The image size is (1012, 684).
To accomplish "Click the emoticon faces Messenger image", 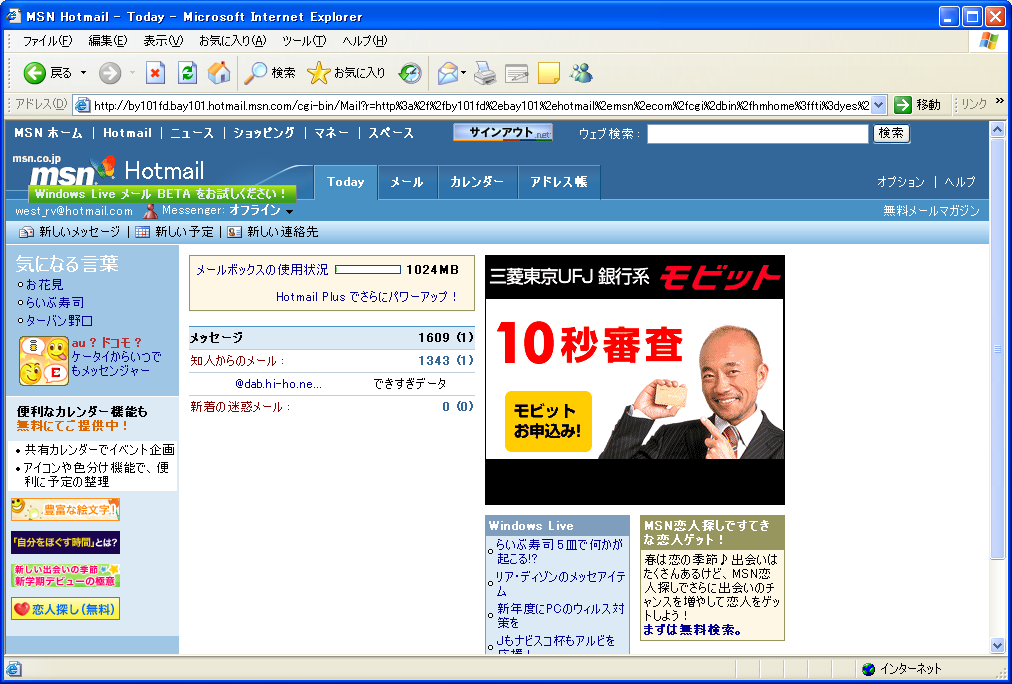I will click(44, 361).
